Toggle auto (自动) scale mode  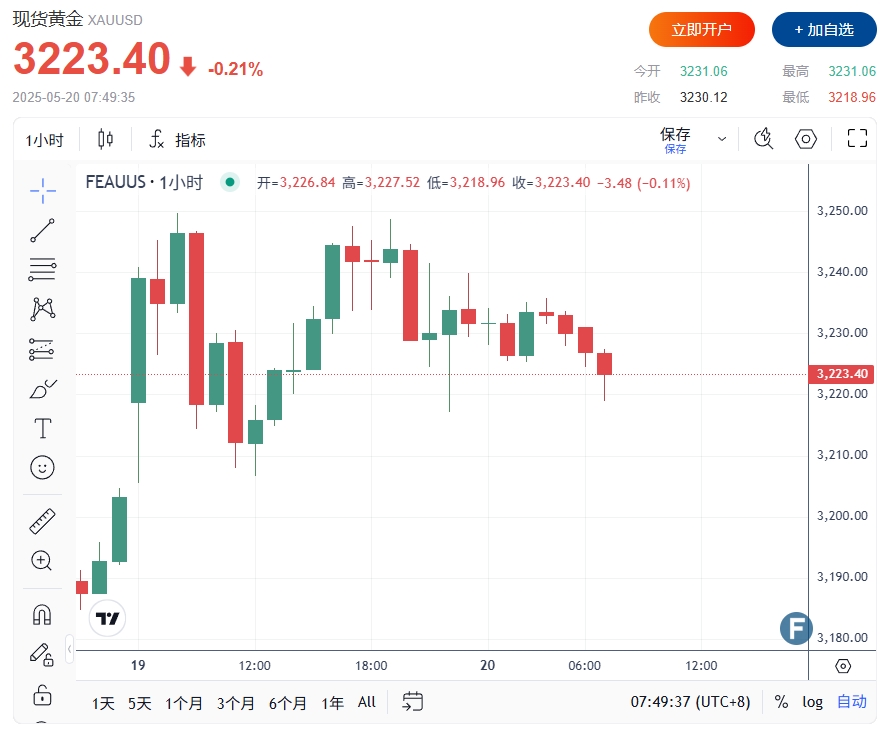851,702
